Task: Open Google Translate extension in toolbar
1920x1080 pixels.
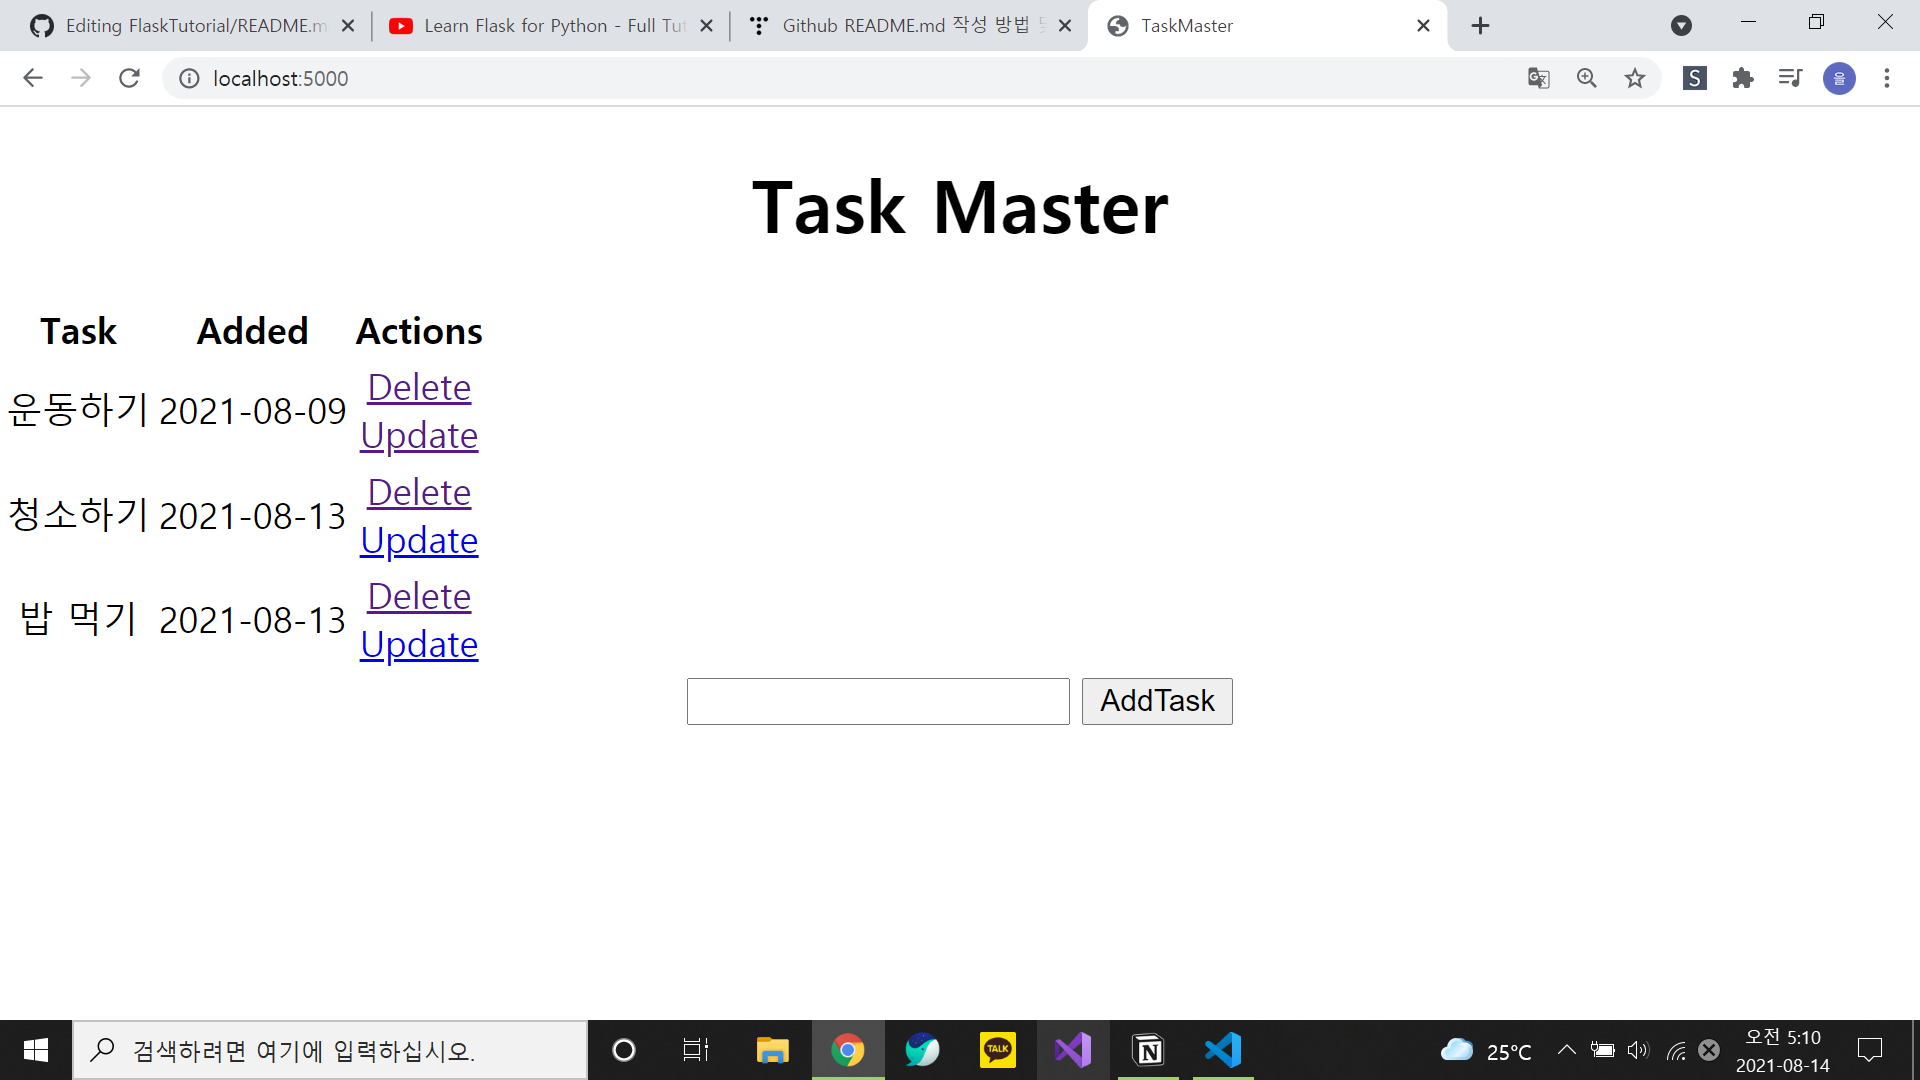Action: pyautogui.click(x=1538, y=78)
